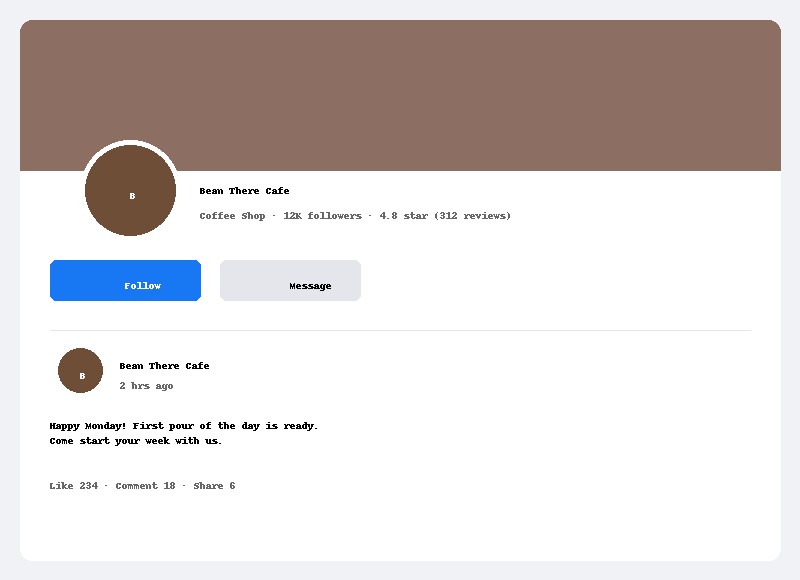Click the 'Come start your week with us.' line
800x580 pixels.
136,441
